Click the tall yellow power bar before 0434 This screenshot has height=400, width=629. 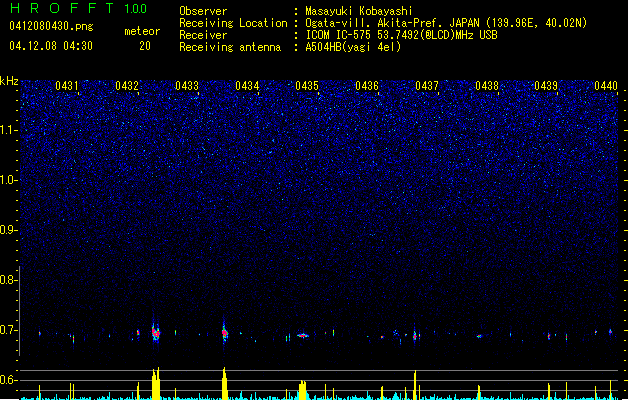tap(225, 384)
